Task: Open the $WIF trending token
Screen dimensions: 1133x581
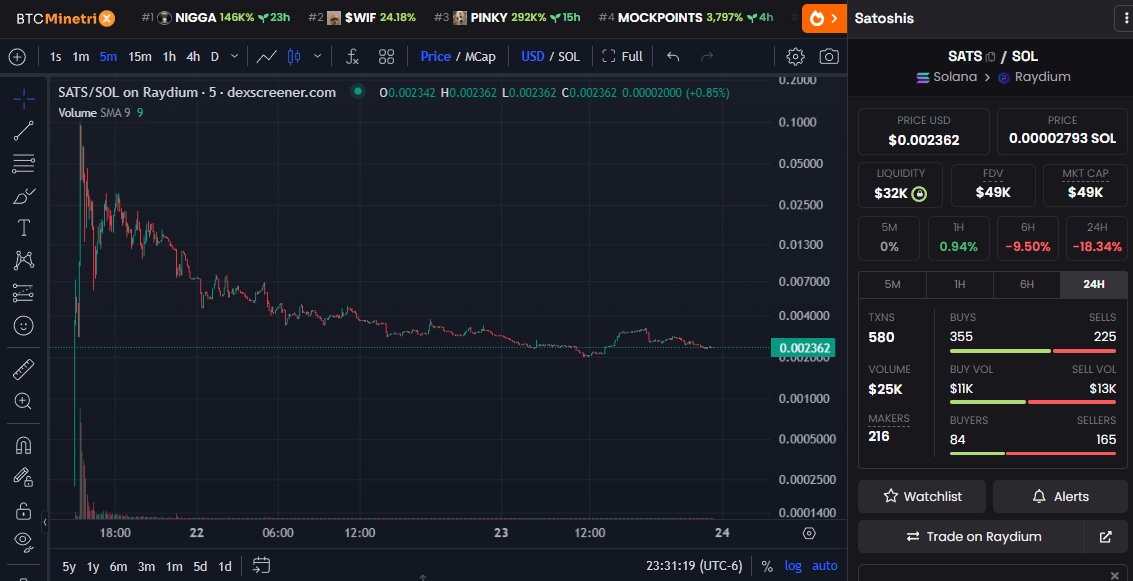Action: coord(361,17)
